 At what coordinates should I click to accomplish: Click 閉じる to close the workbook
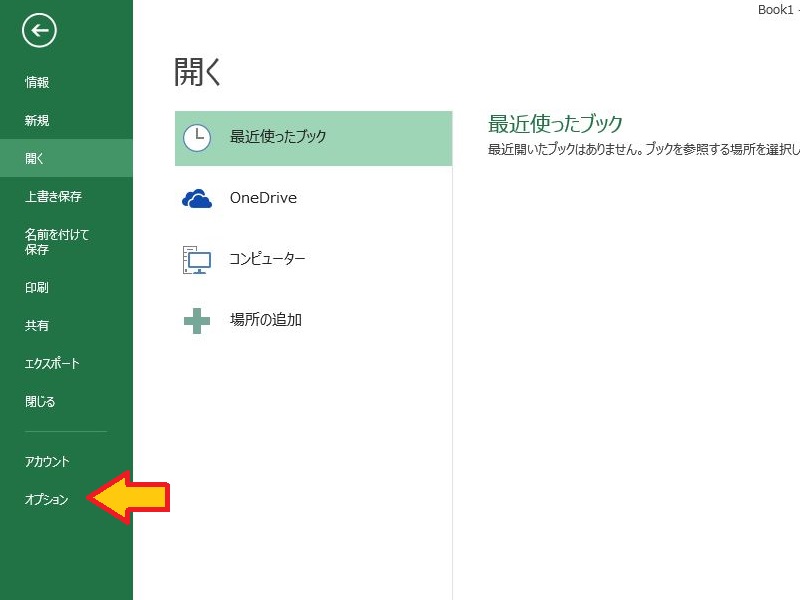(x=40, y=402)
